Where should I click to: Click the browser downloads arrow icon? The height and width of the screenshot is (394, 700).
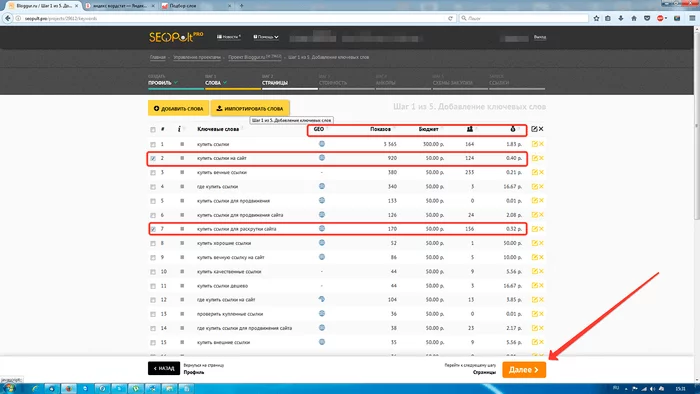pyautogui.click(x=621, y=18)
